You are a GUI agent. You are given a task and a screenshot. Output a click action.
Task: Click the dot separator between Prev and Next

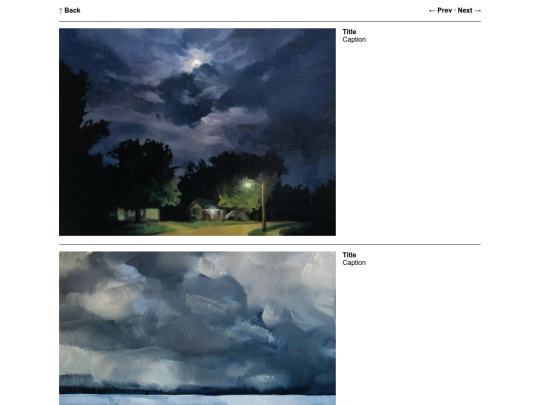click(x=455, y=11)
